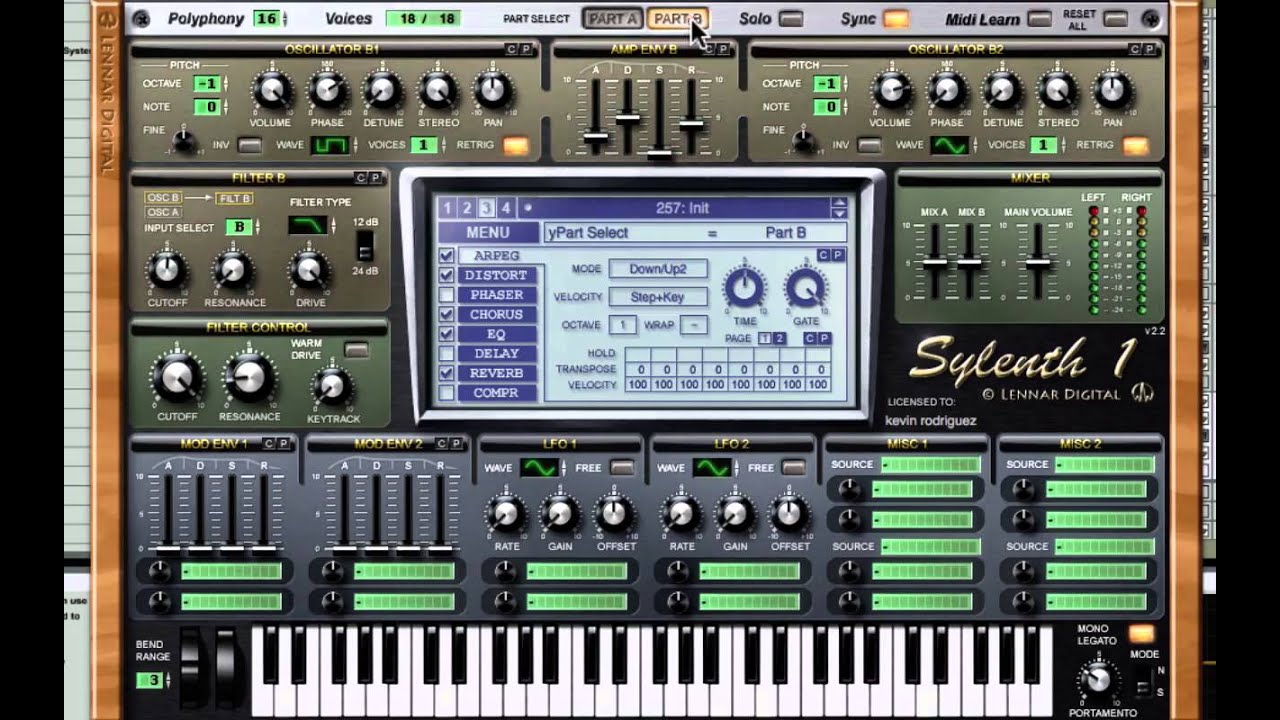The width and height of the screenshot is (1280, 720).
Task: Click the Filter B Cutoff knob
Action: point(167,270)
